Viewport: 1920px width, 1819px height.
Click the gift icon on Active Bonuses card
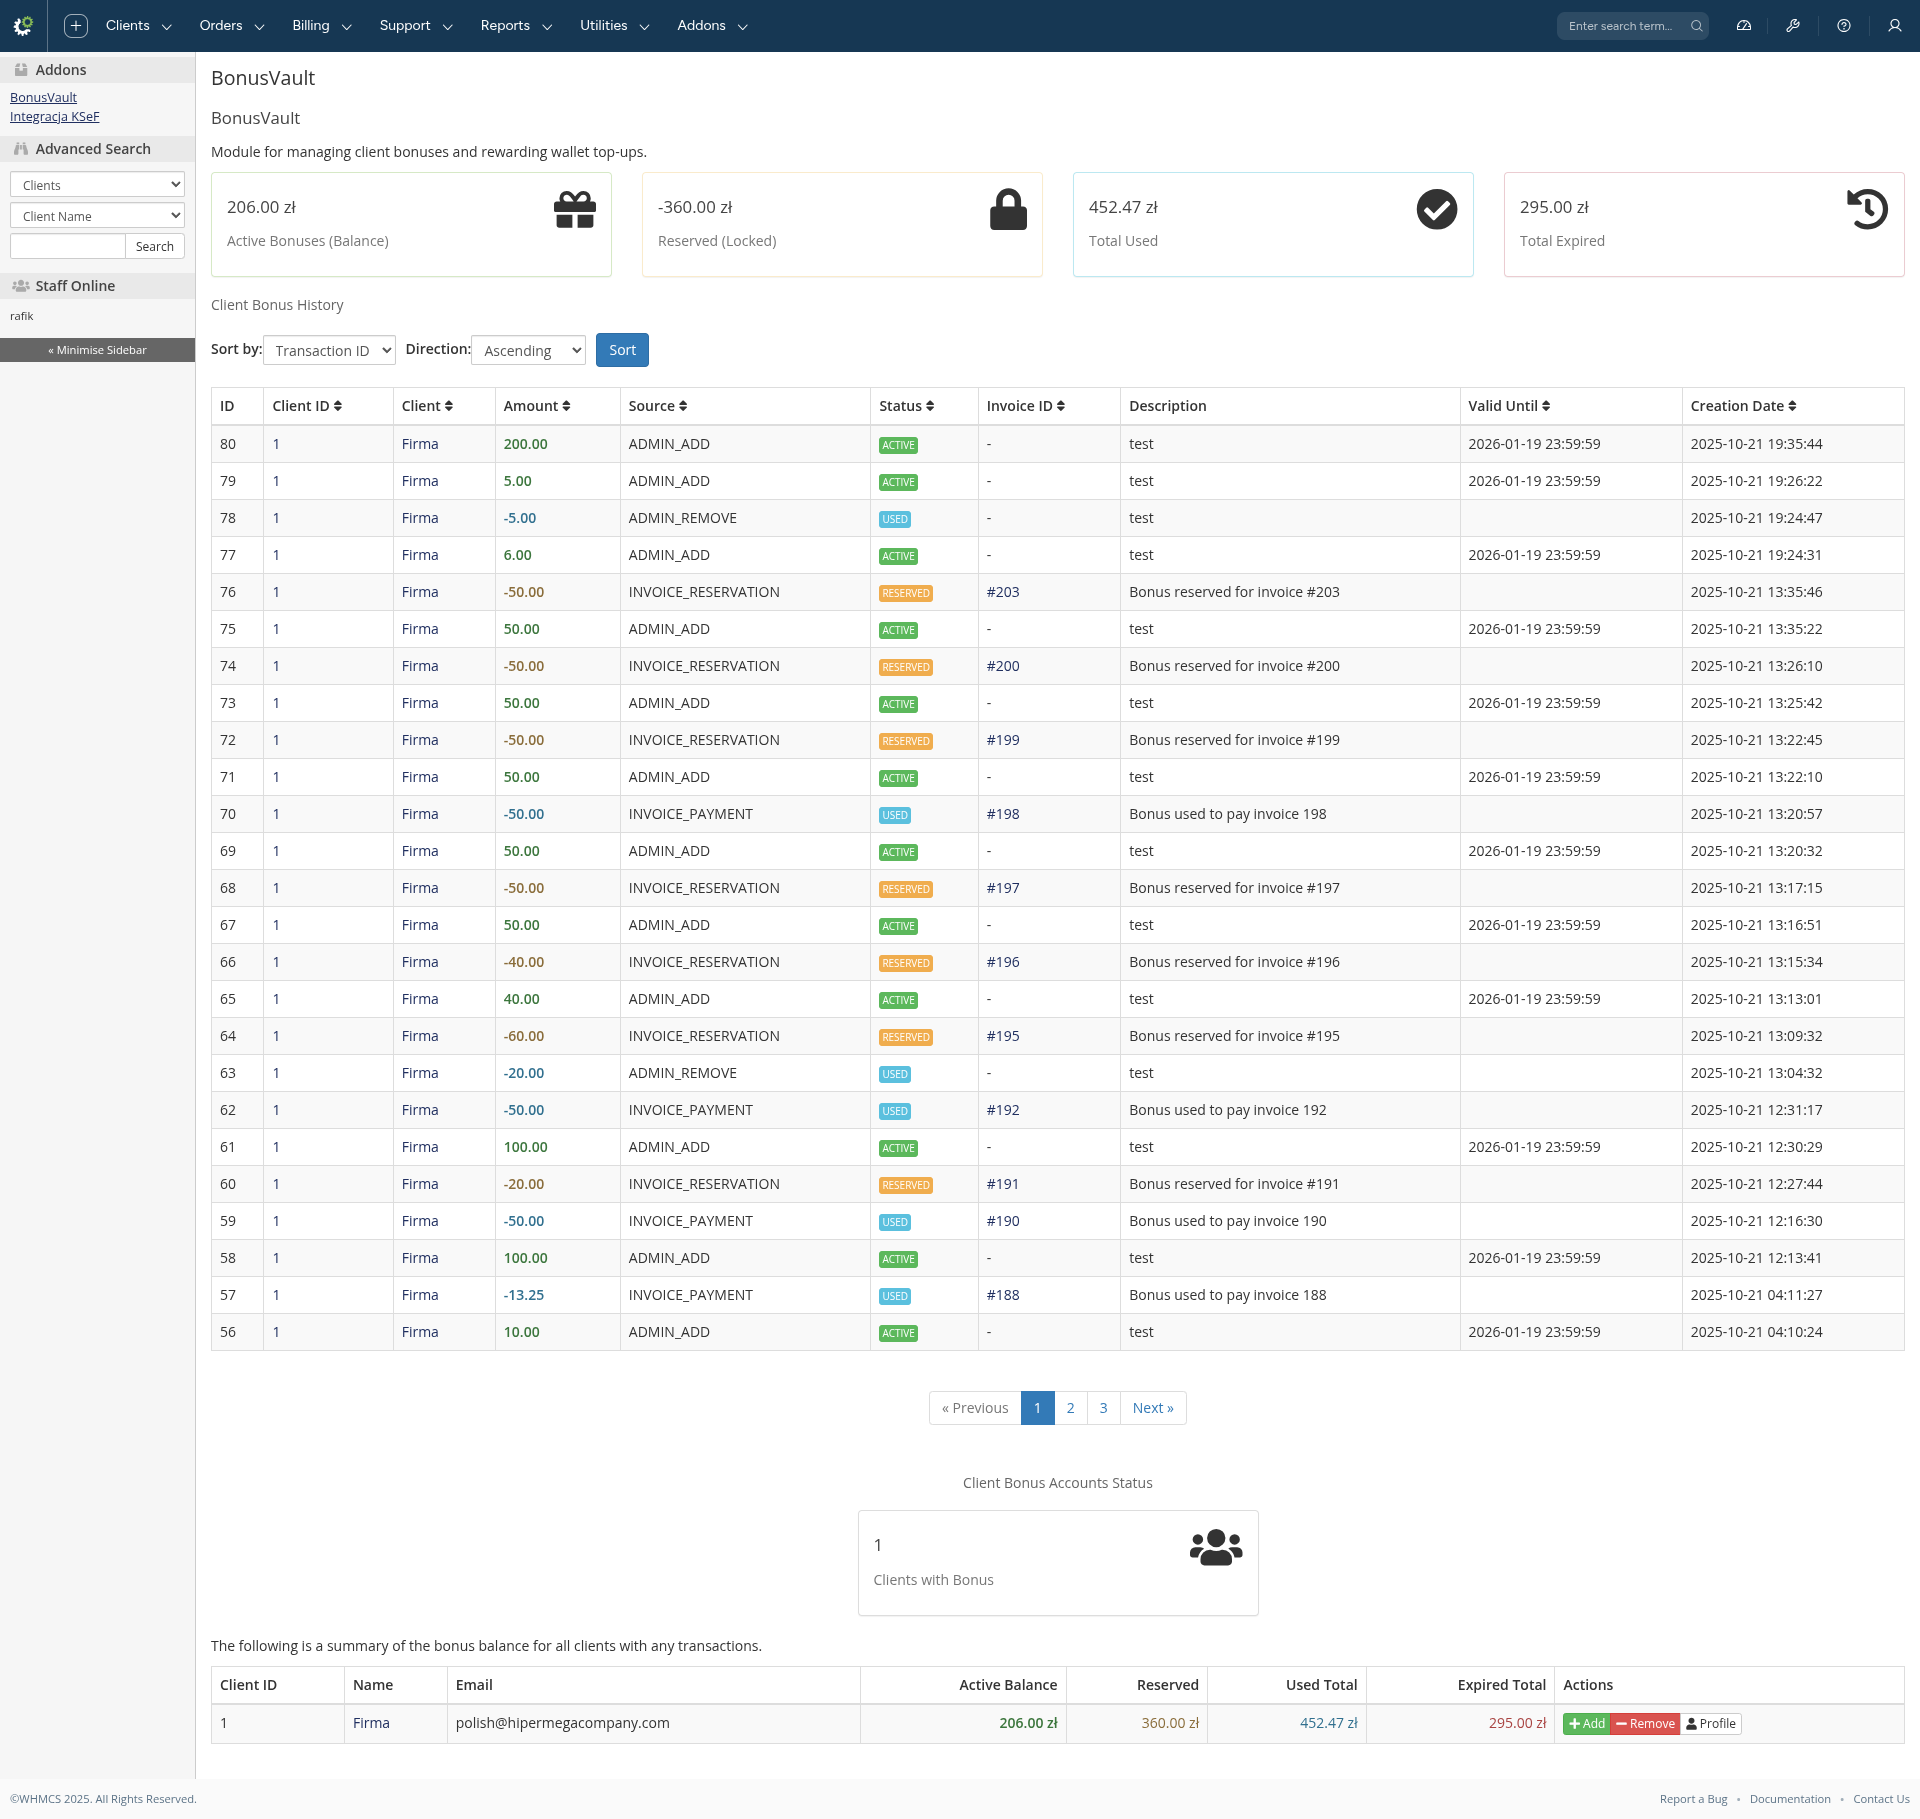pyautogui.click(x=575, y=210)
